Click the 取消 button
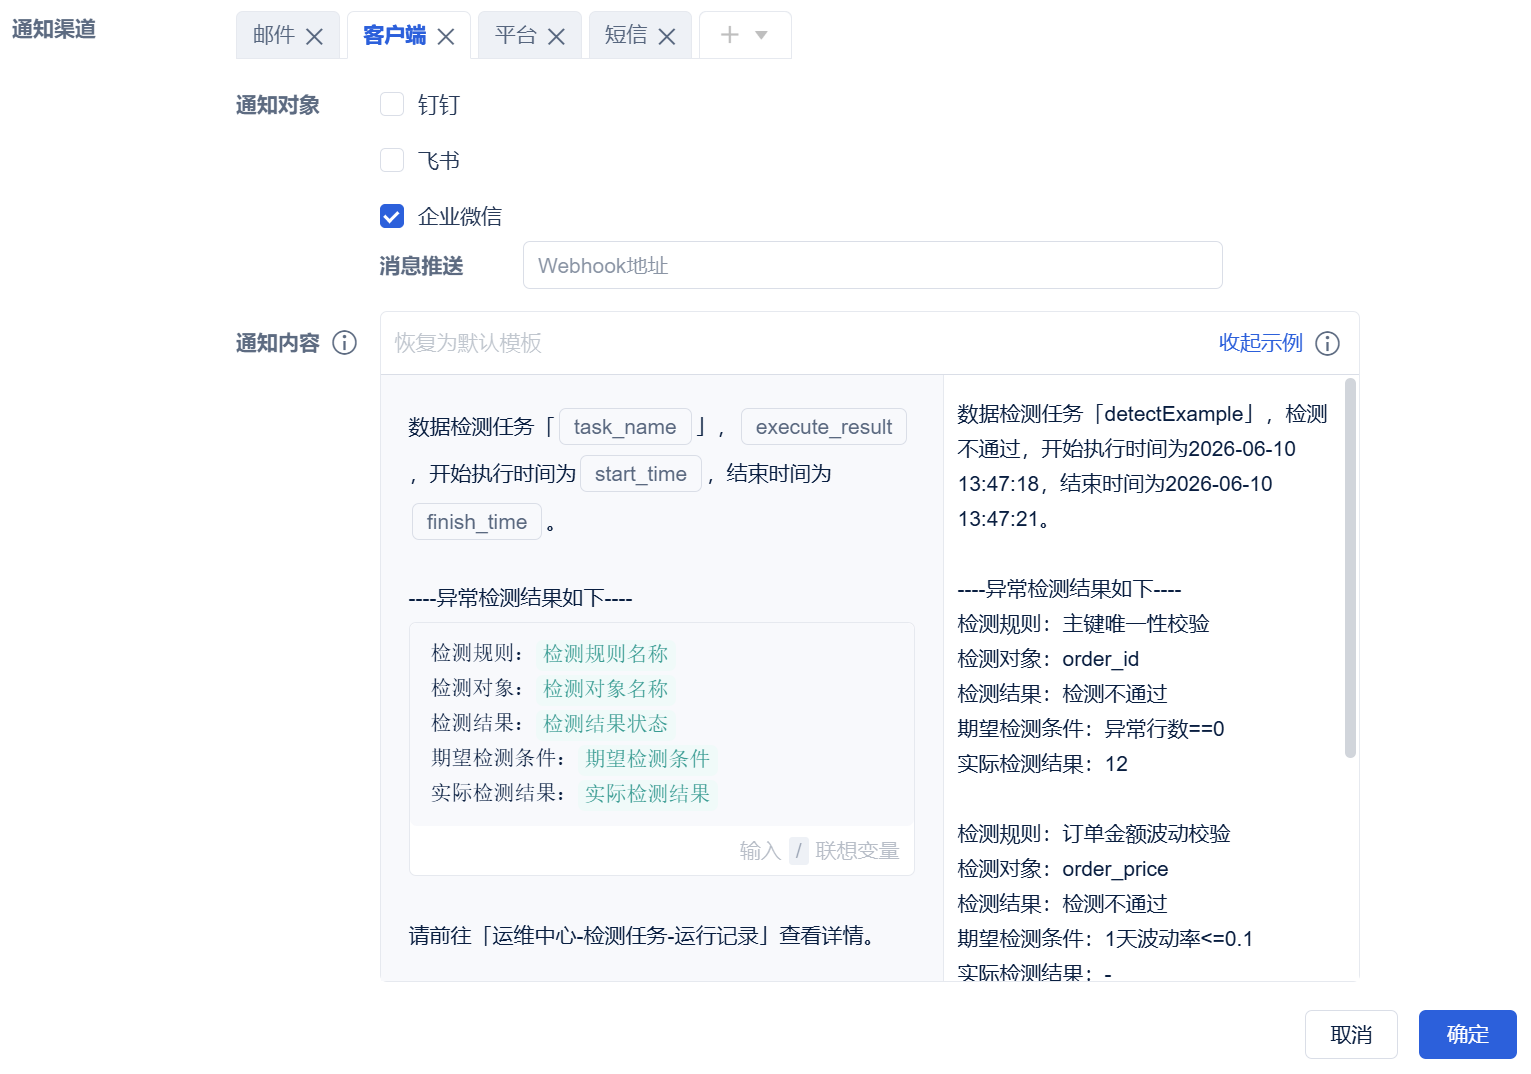 coord(1351,1034)
